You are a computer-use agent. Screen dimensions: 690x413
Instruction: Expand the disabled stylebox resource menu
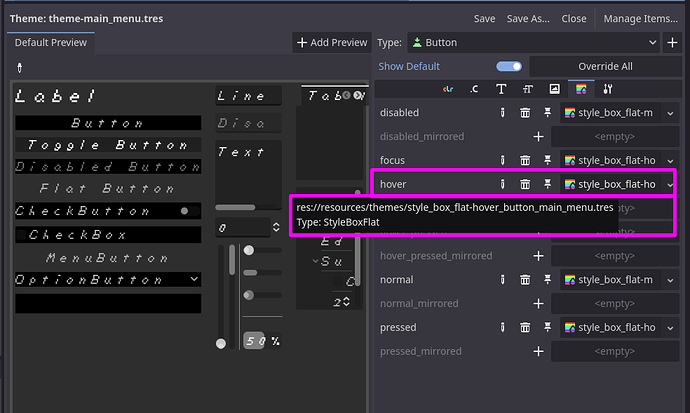click(x=670, y=113)
